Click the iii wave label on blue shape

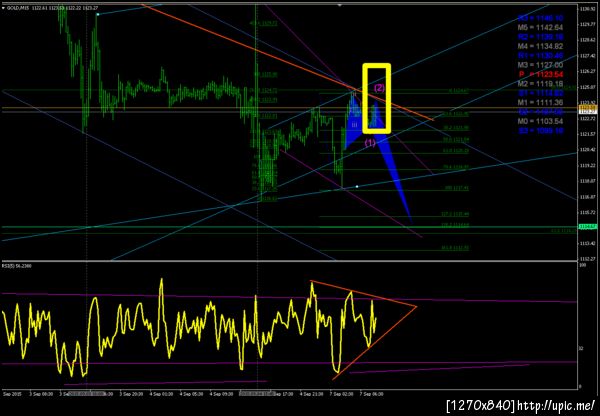(354, 125)
